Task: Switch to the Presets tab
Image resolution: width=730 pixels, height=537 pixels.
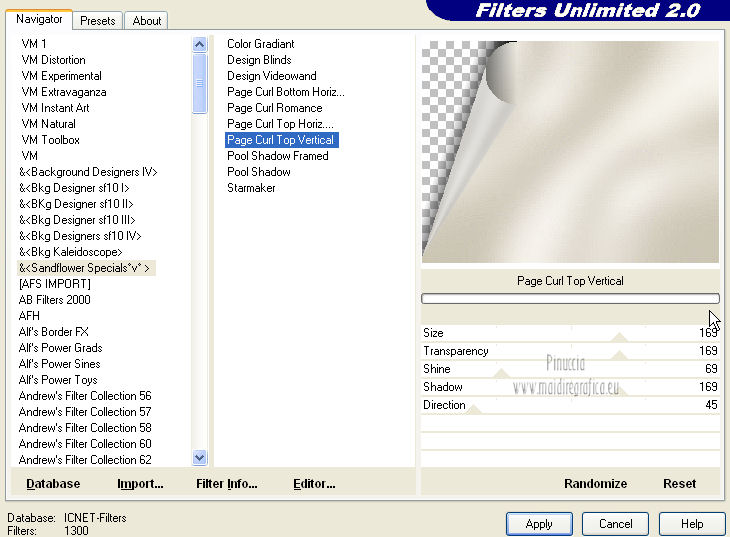Action: [97, 21]
